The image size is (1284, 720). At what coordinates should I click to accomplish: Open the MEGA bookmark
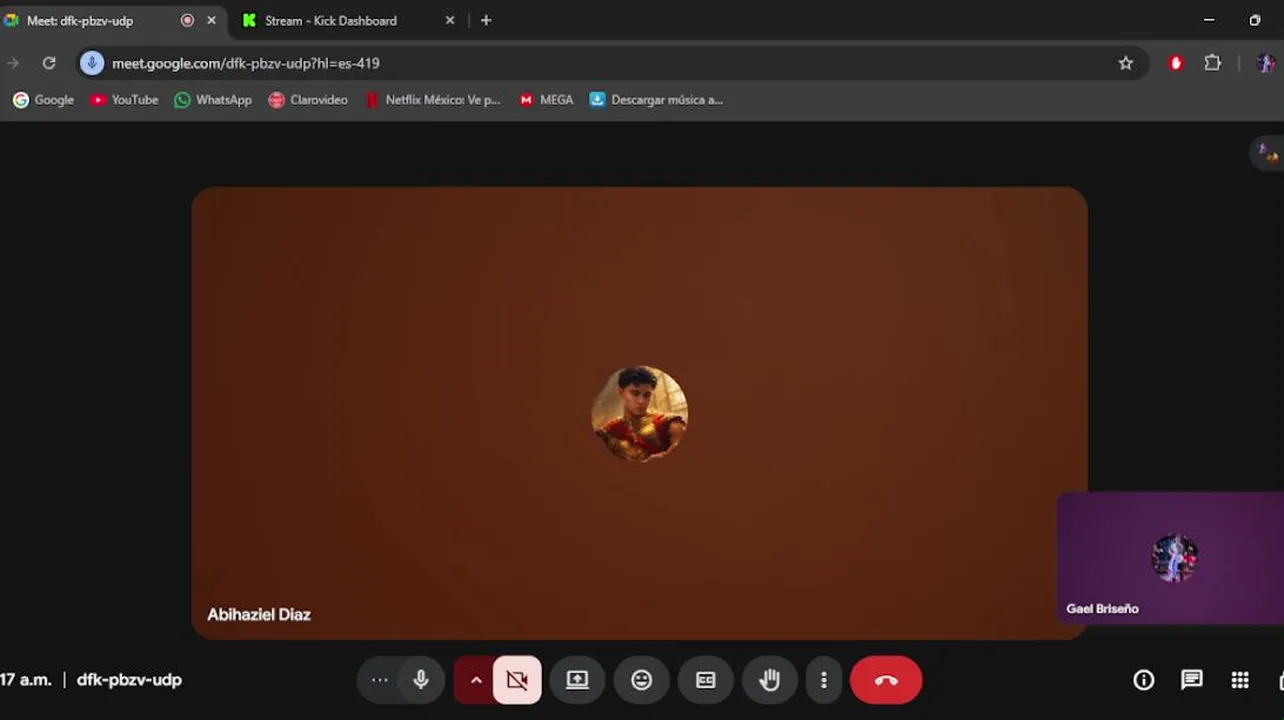point(546,100)
